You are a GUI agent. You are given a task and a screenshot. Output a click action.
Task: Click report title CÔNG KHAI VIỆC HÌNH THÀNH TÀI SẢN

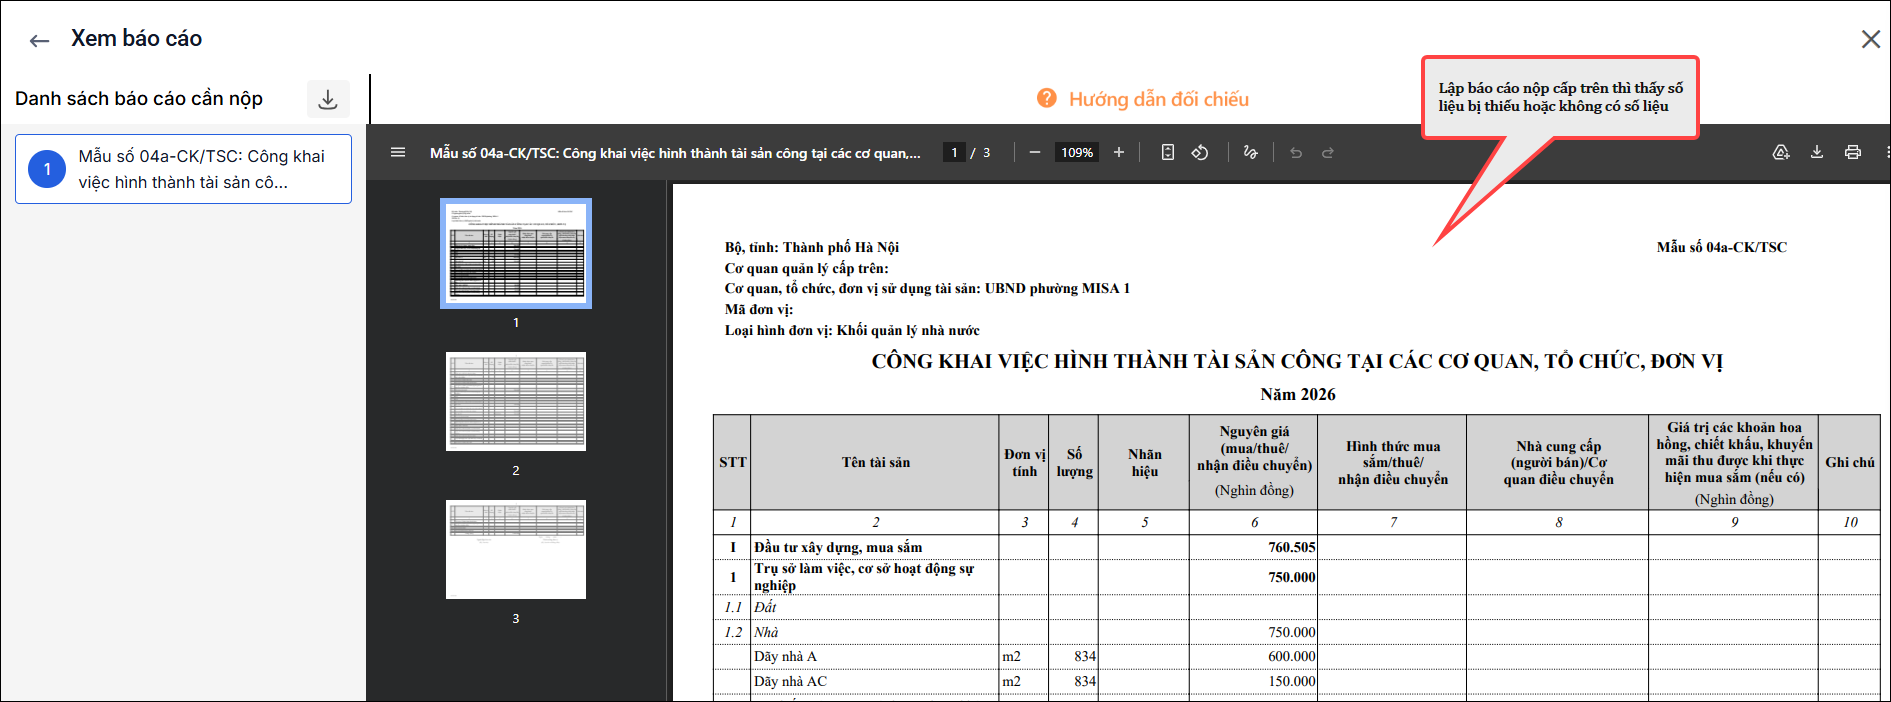[x=1297, y=361]
